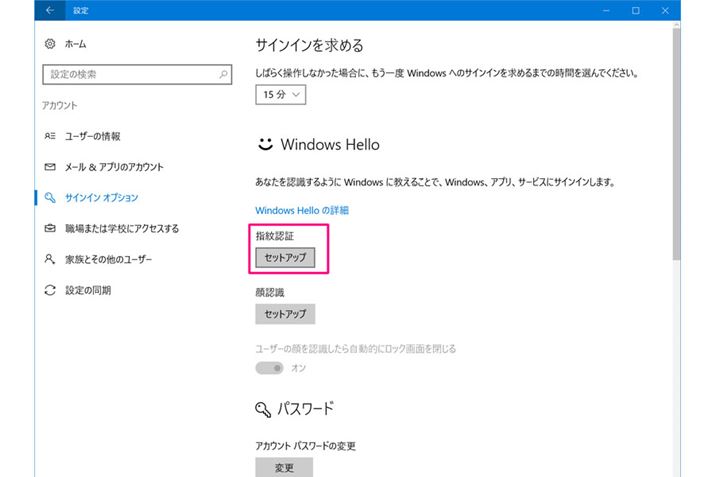Open 設定の同期 page

(x=88, y=290)
